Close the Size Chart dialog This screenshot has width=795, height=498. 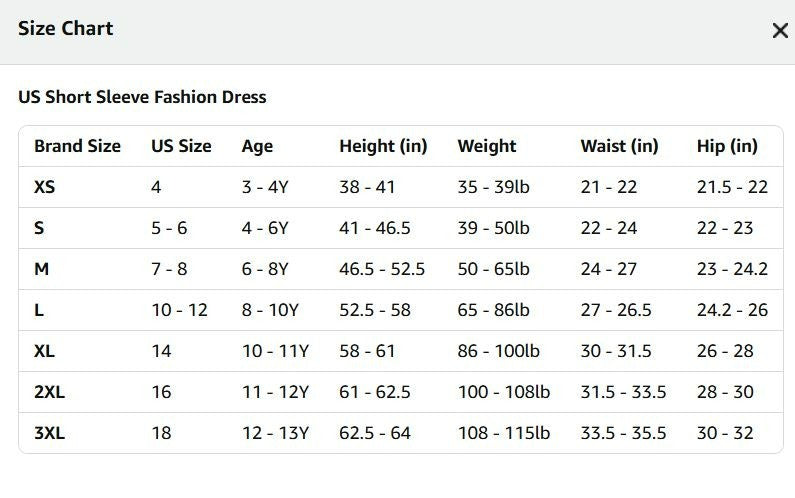pos(780,30)
